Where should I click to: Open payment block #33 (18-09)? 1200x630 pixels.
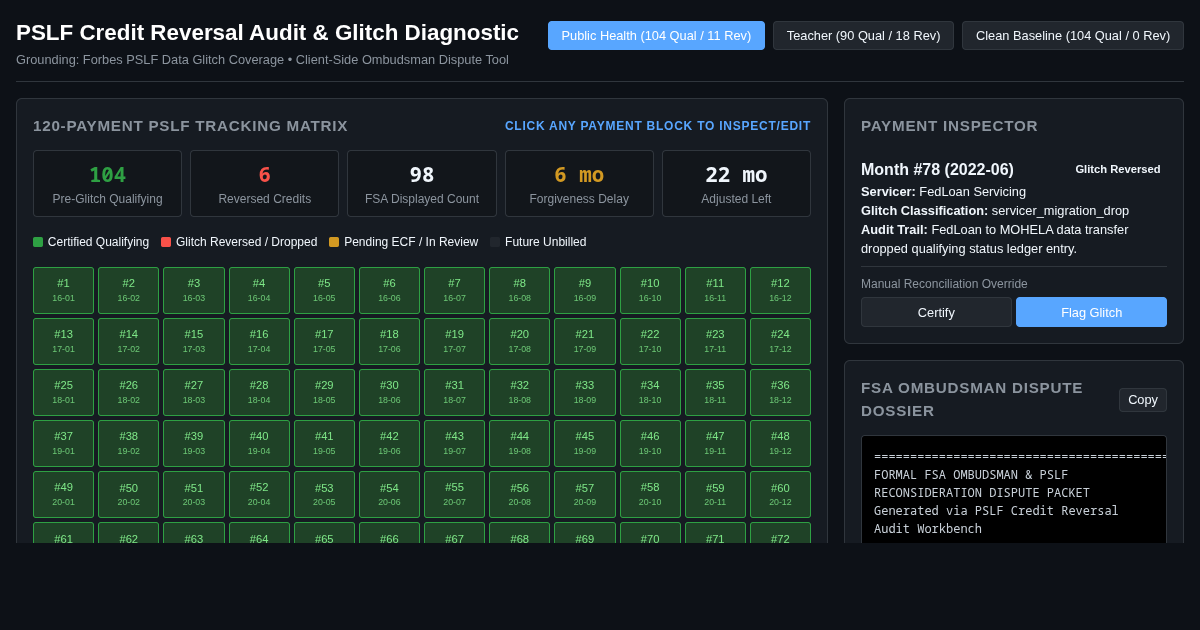(585, 392)
